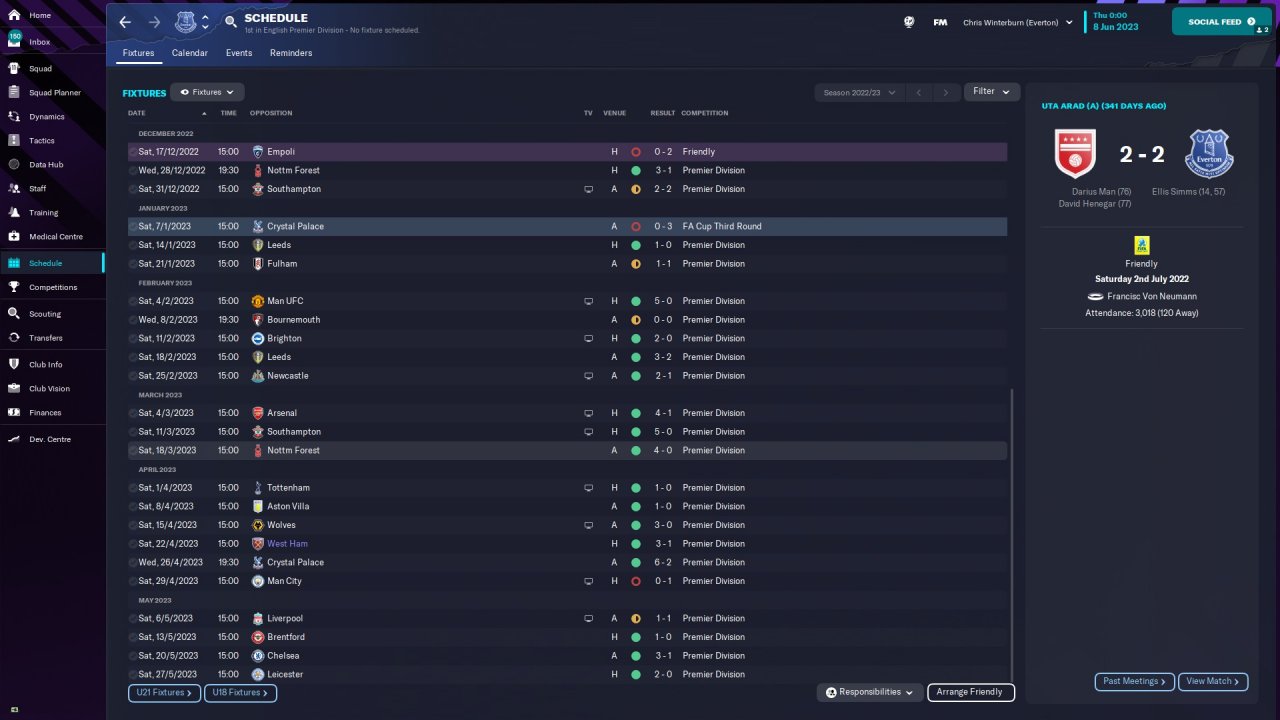
Task: Open the Social Feed button
Action: [x=1221, y=22]
